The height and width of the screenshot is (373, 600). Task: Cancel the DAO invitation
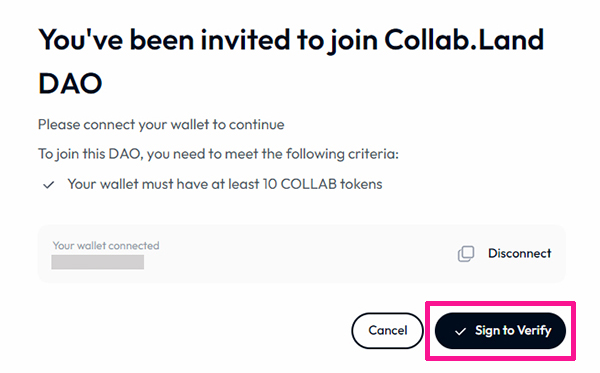tap(387, 331)
